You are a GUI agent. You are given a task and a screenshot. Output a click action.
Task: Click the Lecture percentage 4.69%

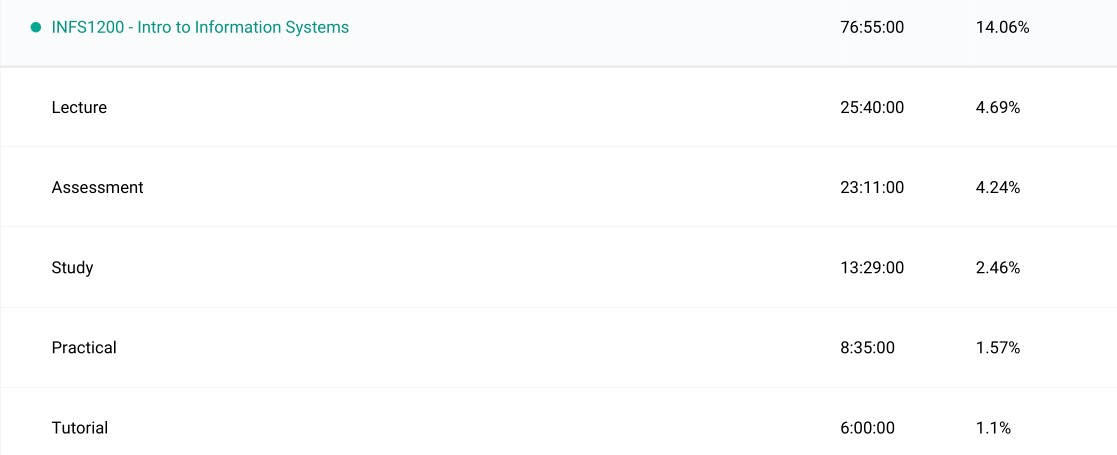click(998, 108)
